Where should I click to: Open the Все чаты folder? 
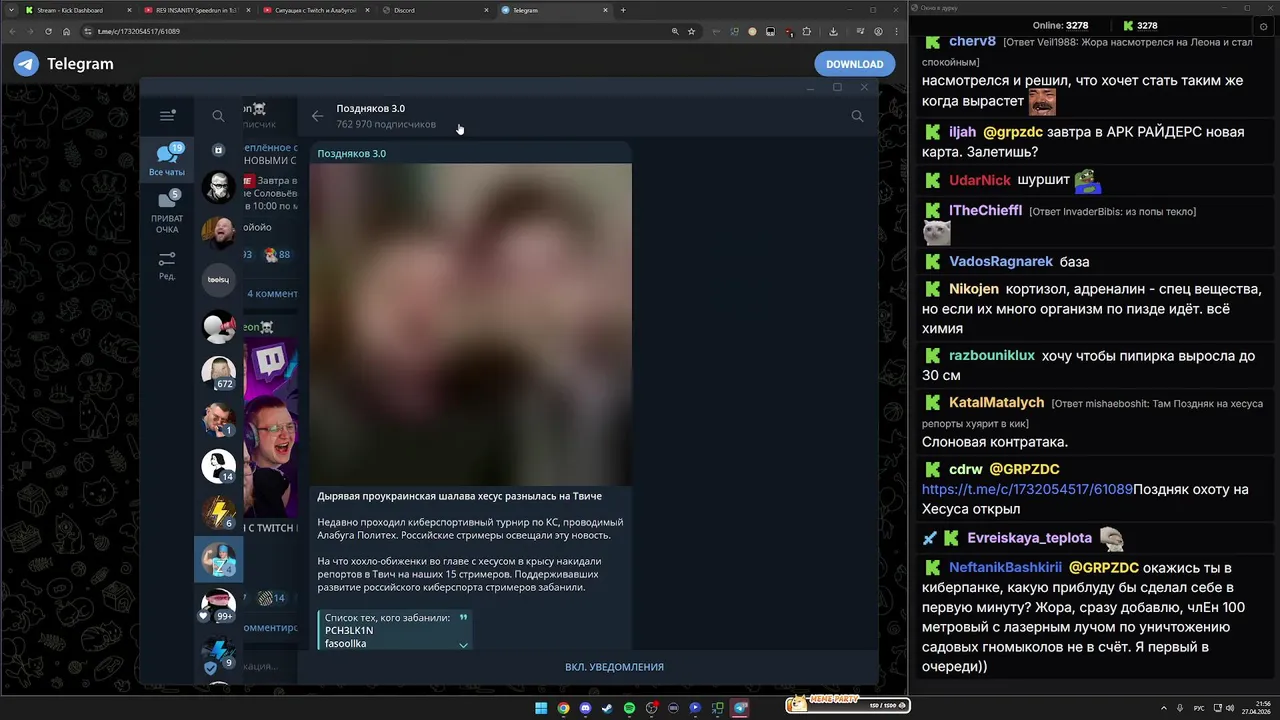[167, 160]
